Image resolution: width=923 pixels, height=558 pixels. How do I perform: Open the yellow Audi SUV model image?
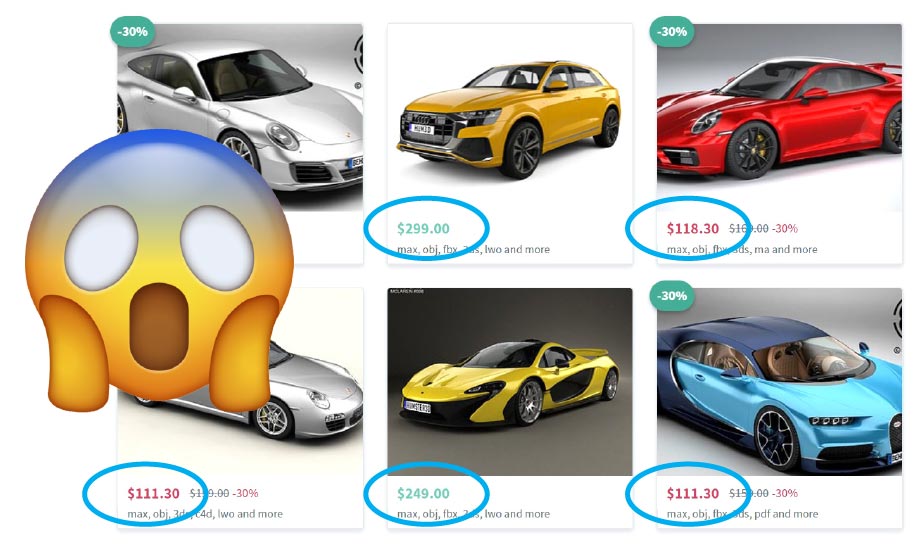click(x=510, y=117)
